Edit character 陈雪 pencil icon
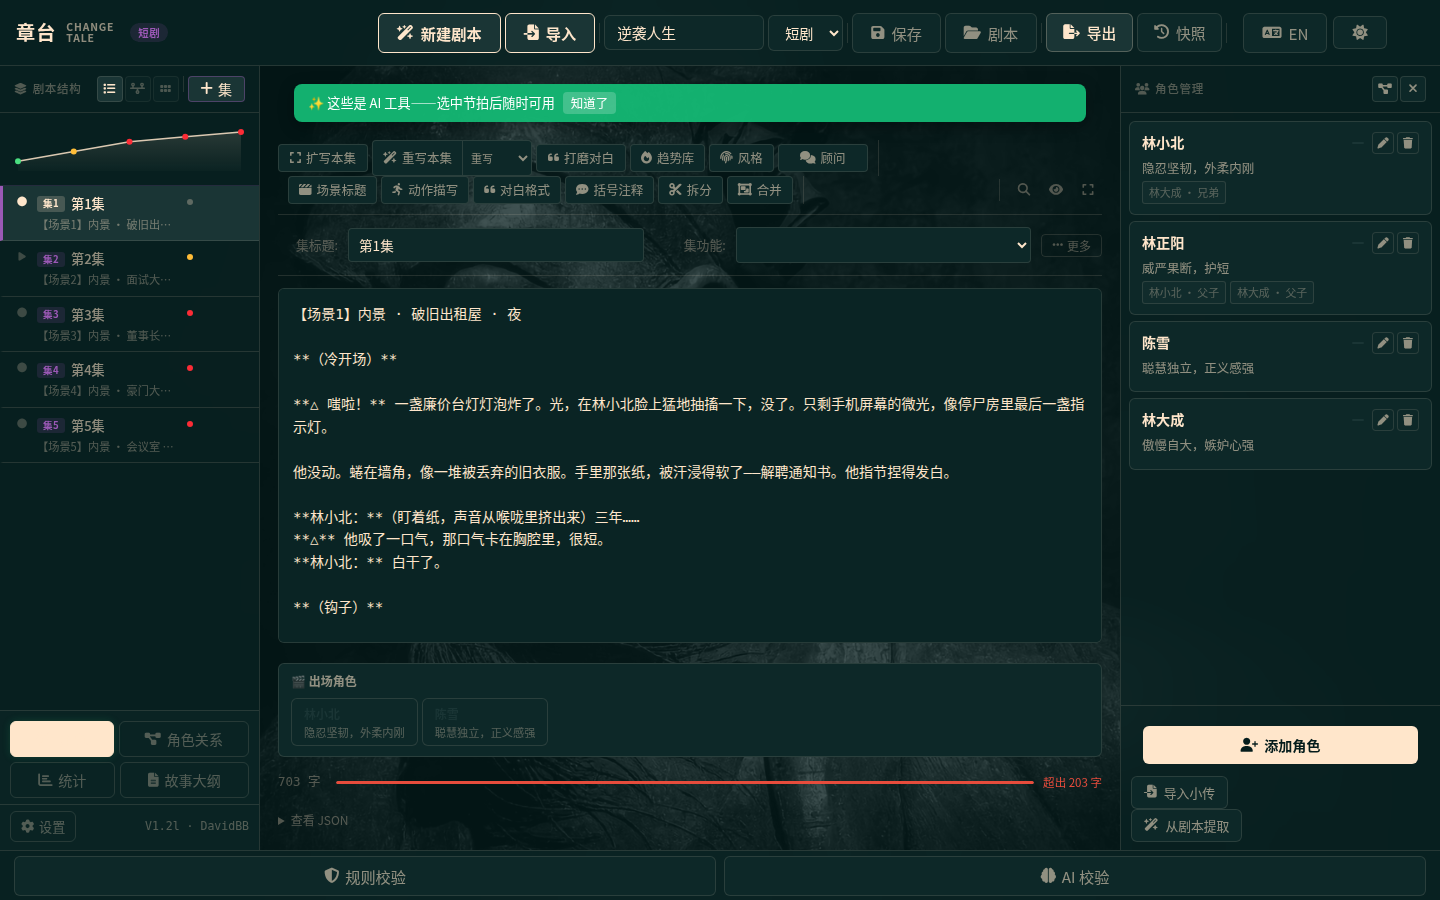The width and height of the screenshot is (1440, 900). coord(1383,343)
